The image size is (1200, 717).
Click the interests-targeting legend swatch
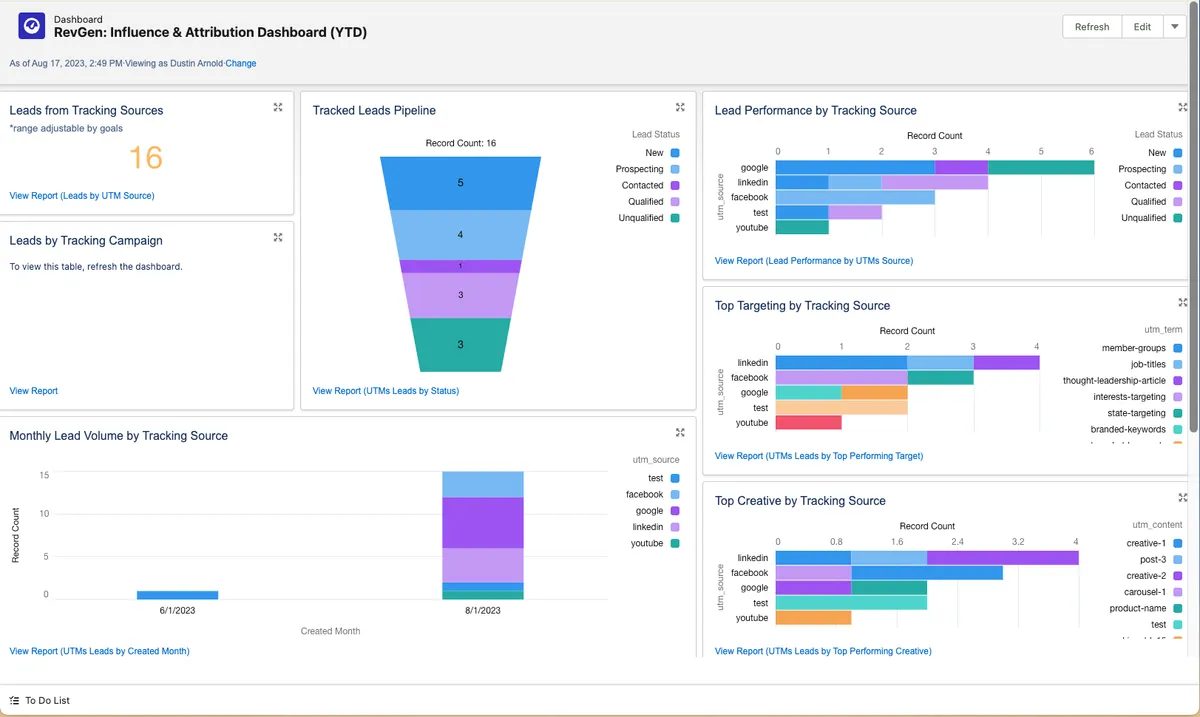click(1178, 397)
